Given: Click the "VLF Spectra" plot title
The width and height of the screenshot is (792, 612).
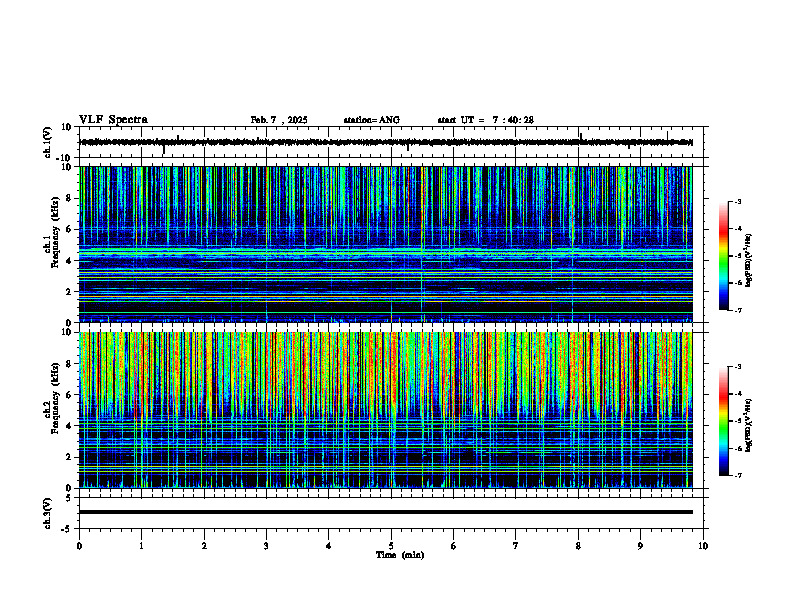Looking at the screenshot, I should [113, 120].
